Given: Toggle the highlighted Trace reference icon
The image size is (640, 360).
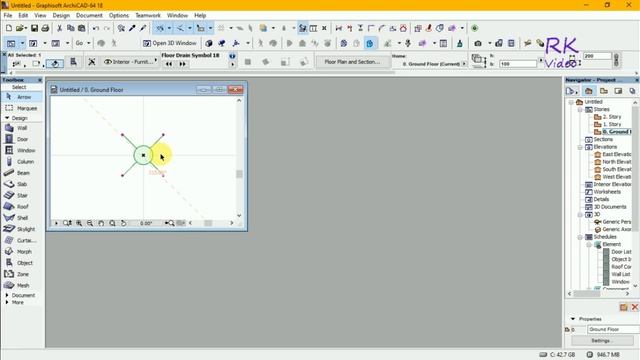Looking at the screenshot, I should pos(303,28).
